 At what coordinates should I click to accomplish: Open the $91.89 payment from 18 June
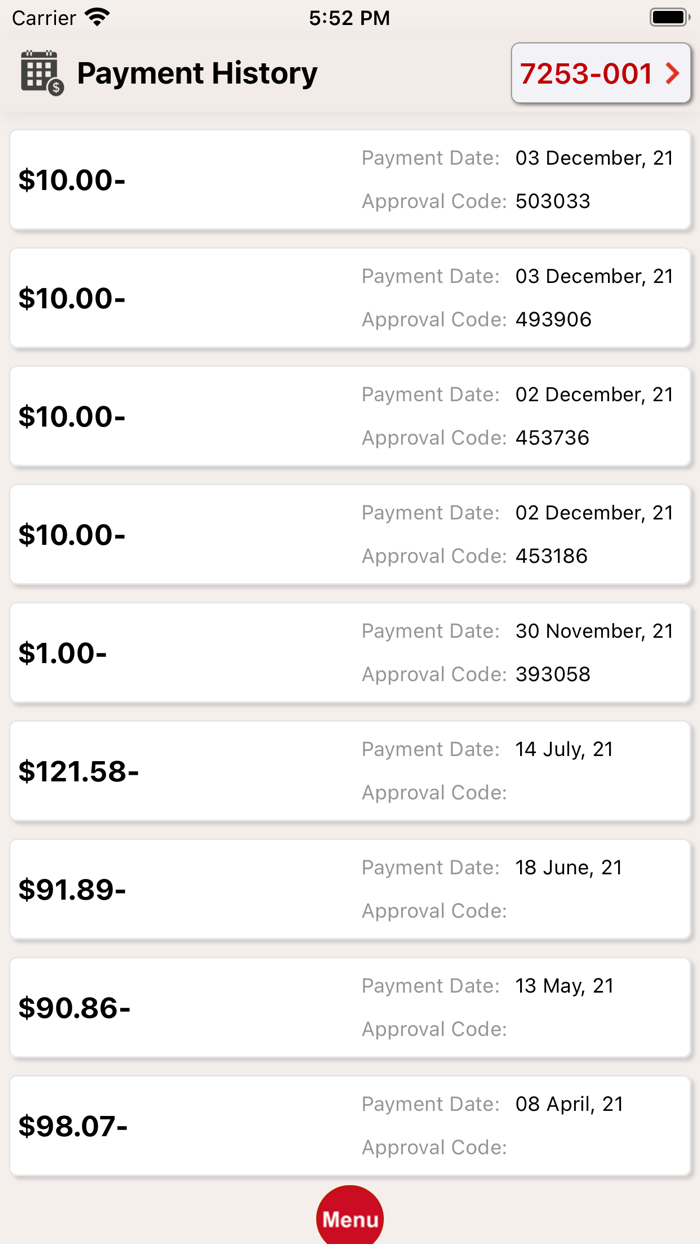(349, 889)
